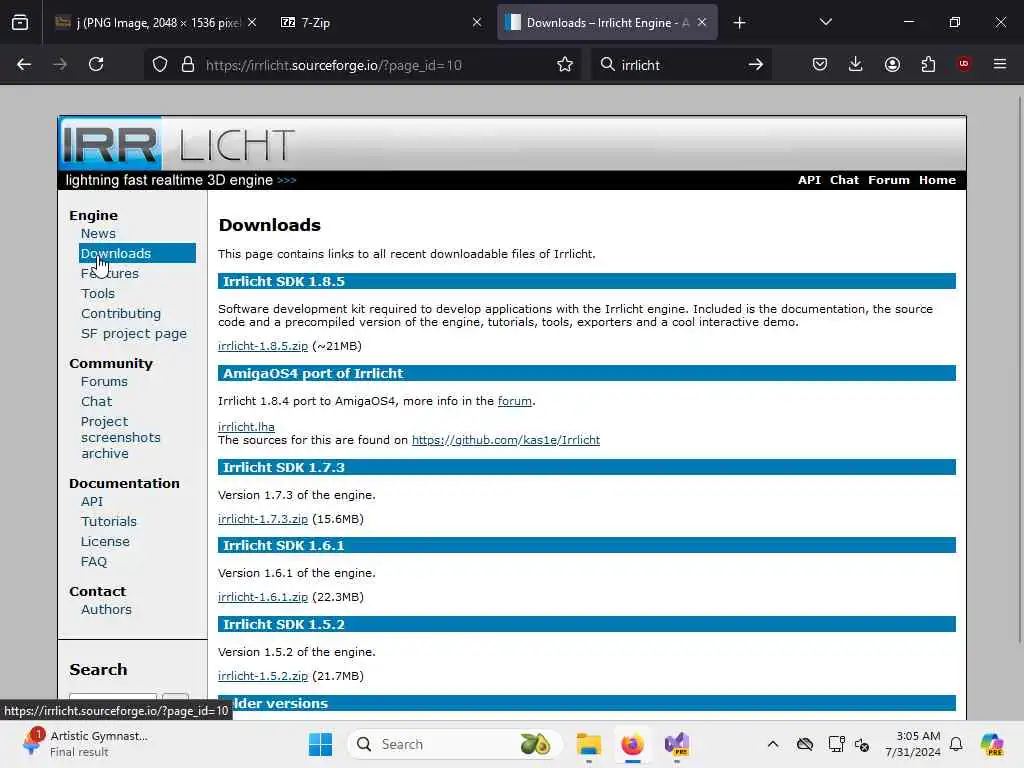Open the tracking protection shield icon
The height and width of the screenshot is (768, 1024).
[160, 65]
